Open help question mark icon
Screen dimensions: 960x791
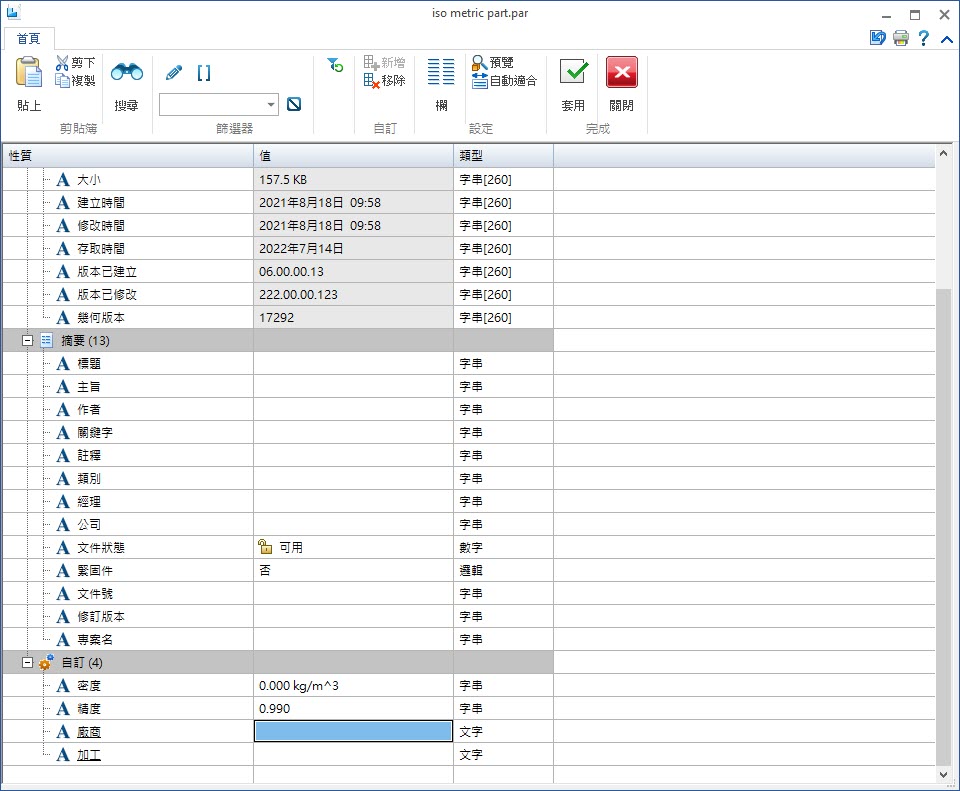coord(924,39)
